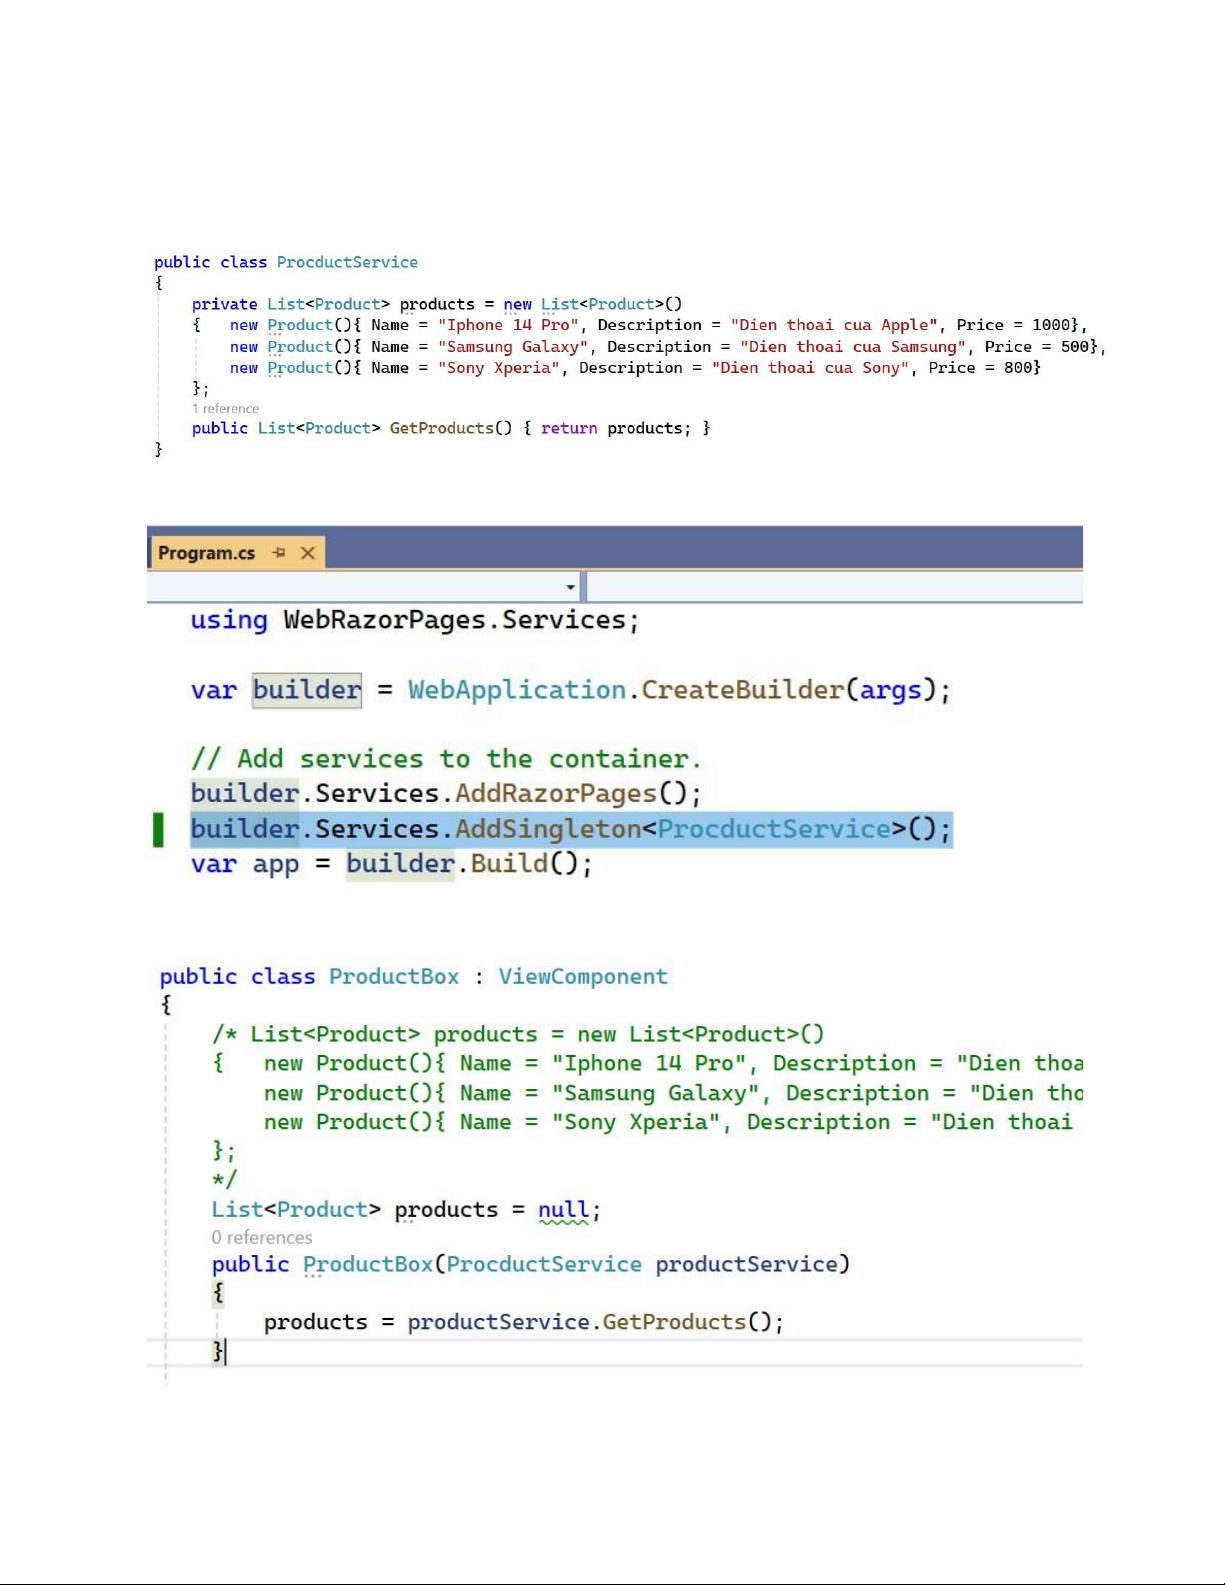Click the green change marker in margin
1225x1585 pixels.
point(158,829)
